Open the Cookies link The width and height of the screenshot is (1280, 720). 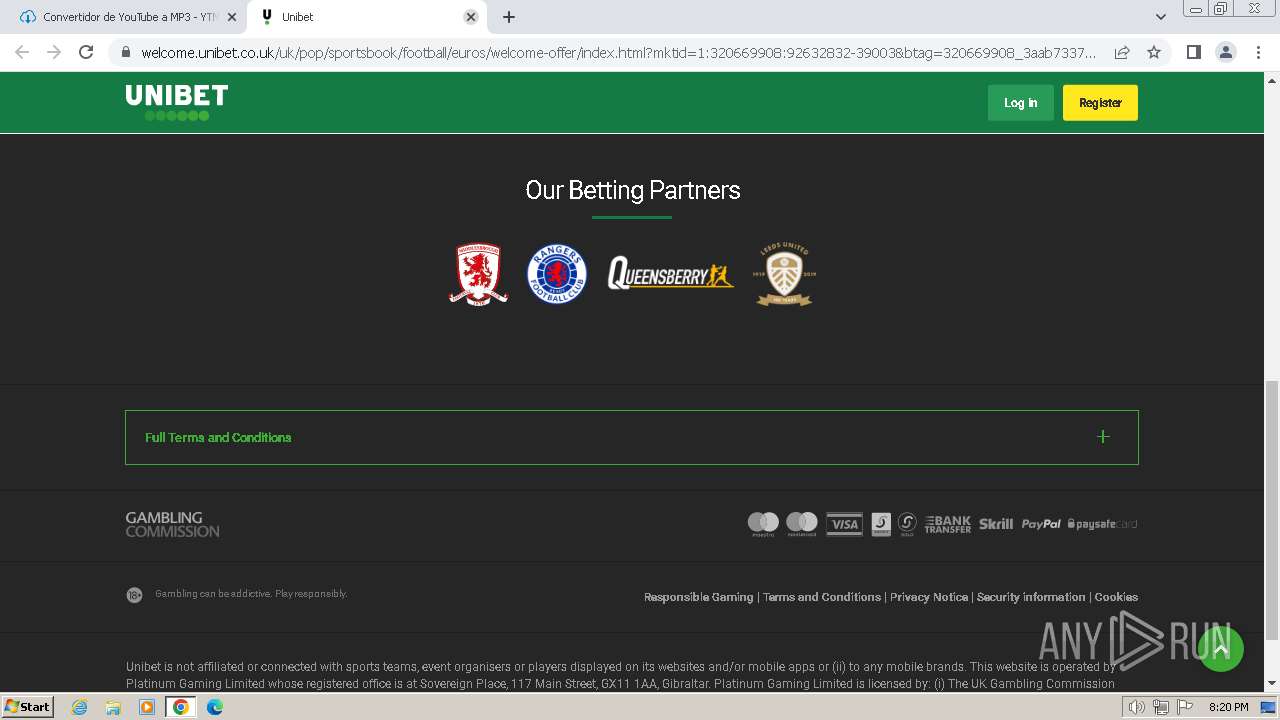tap(1116, 597)
